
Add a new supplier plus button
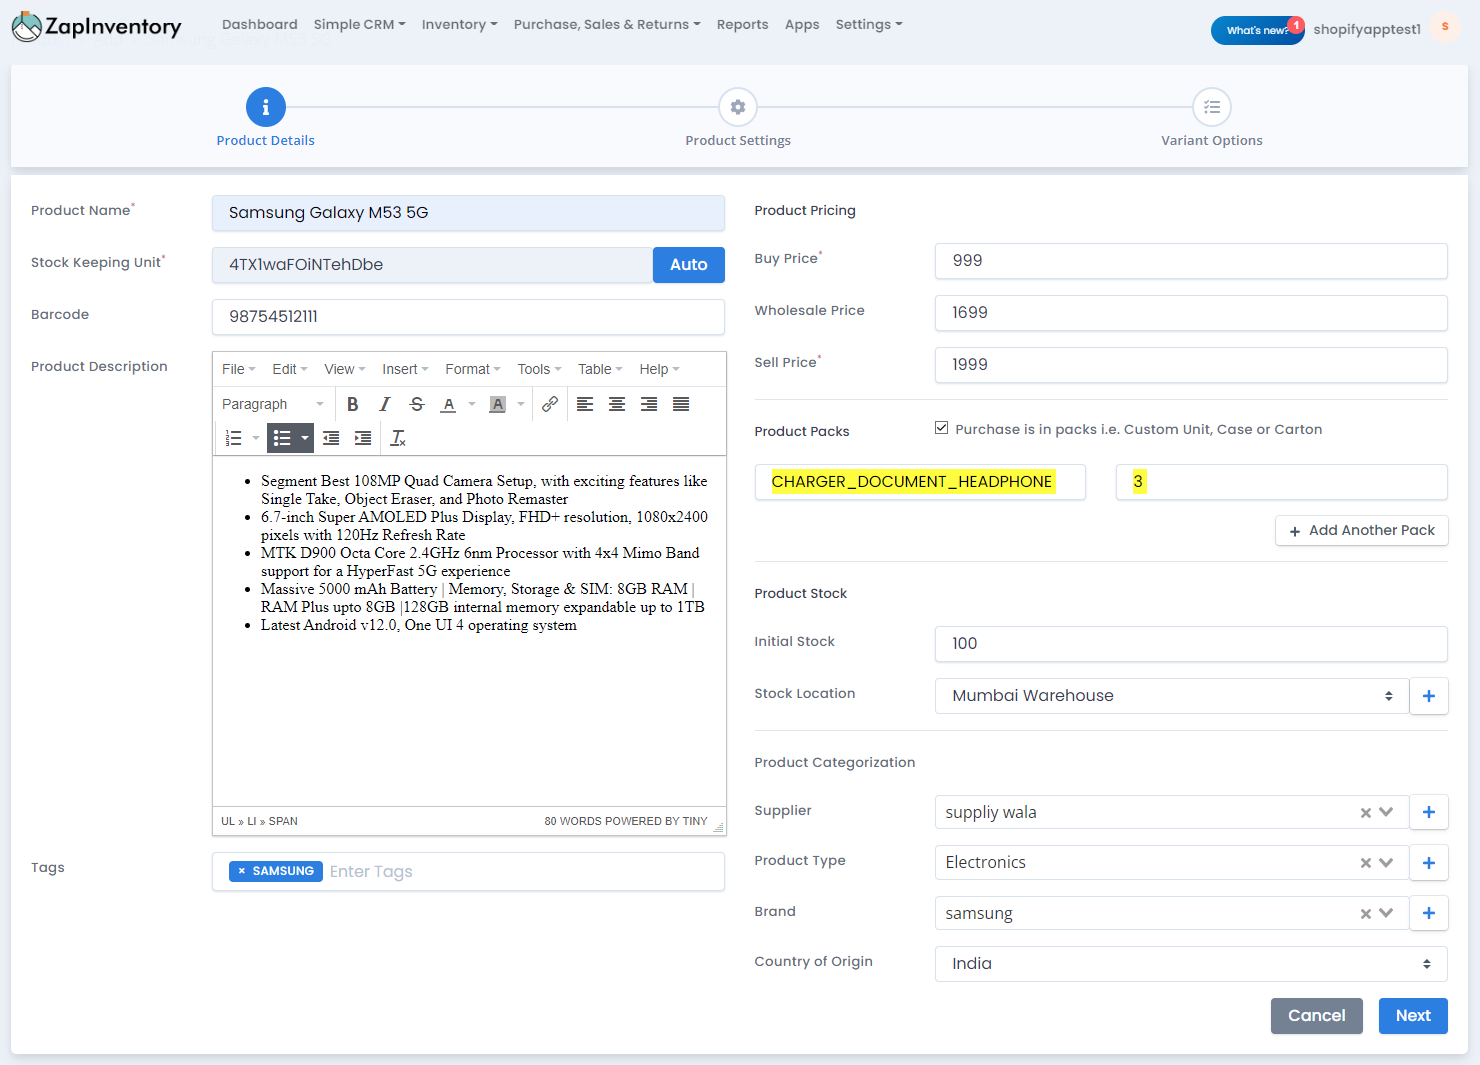pos(1429,812)
